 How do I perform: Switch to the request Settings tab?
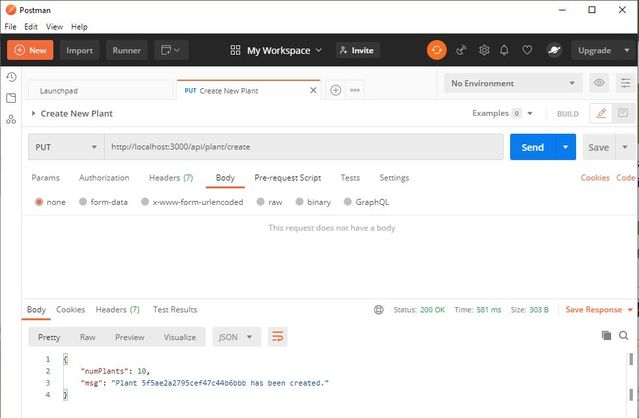(x=394, y=178)
